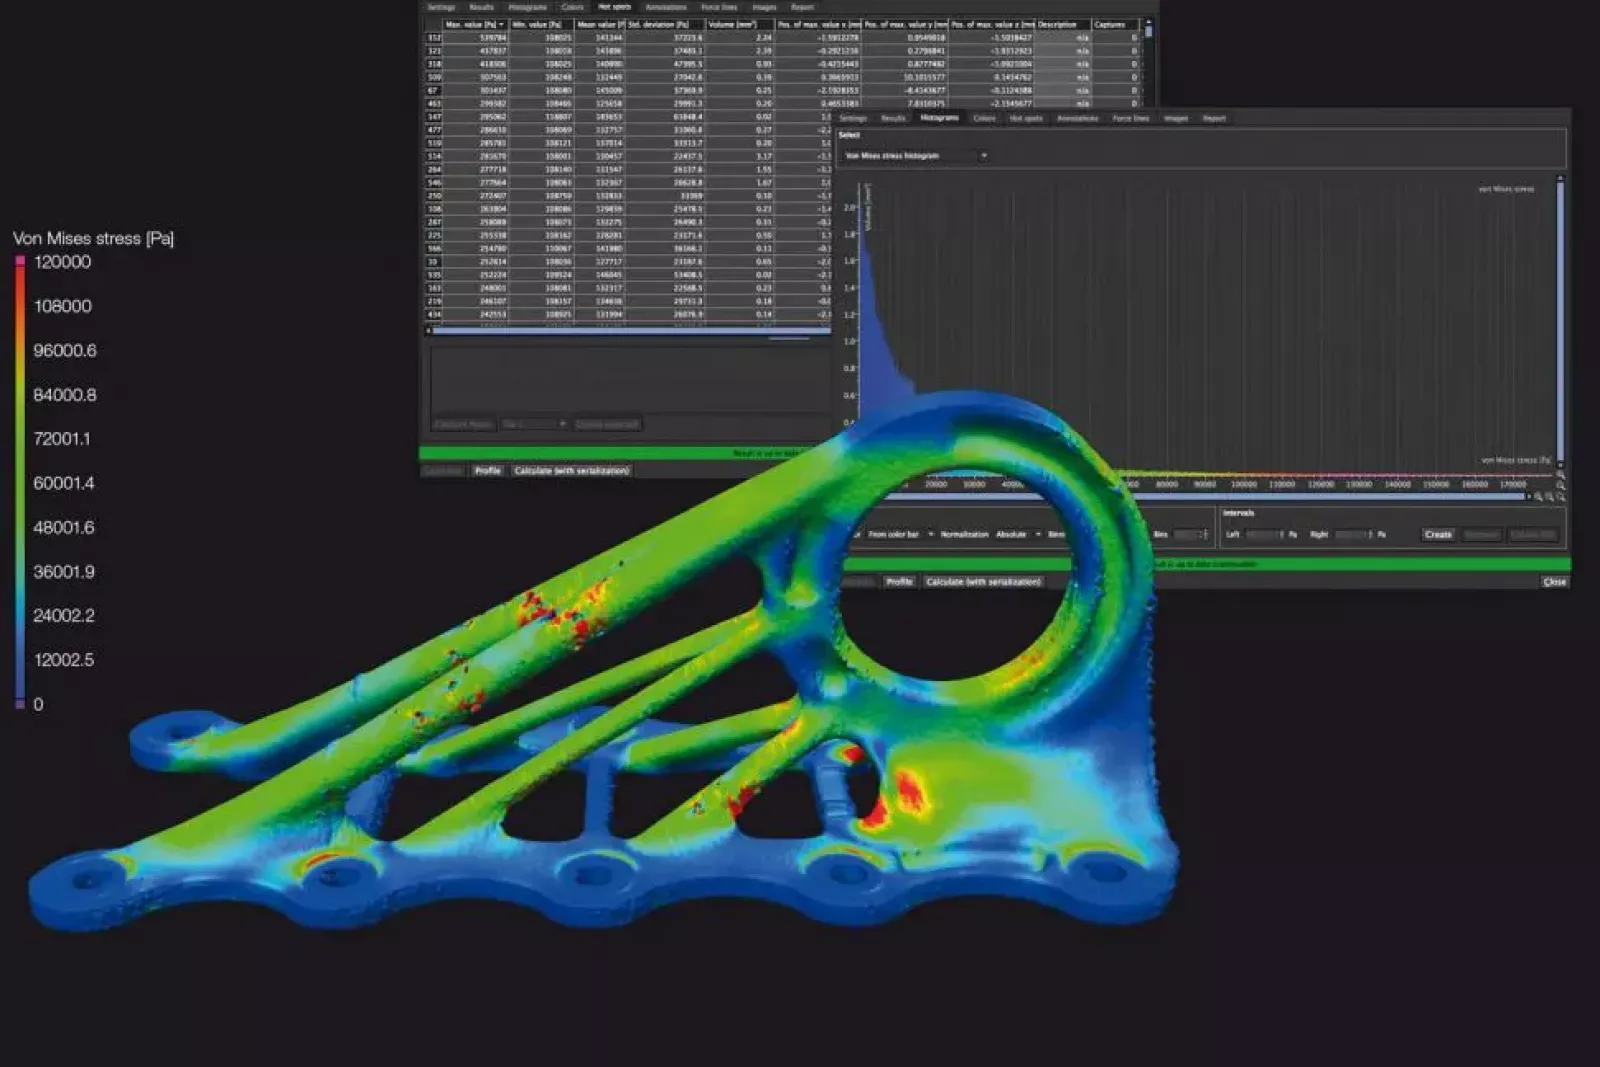This screenshot has height=1067, width=1600.
Task: Open the Report tab in front window
Action: coord(1214,118)
